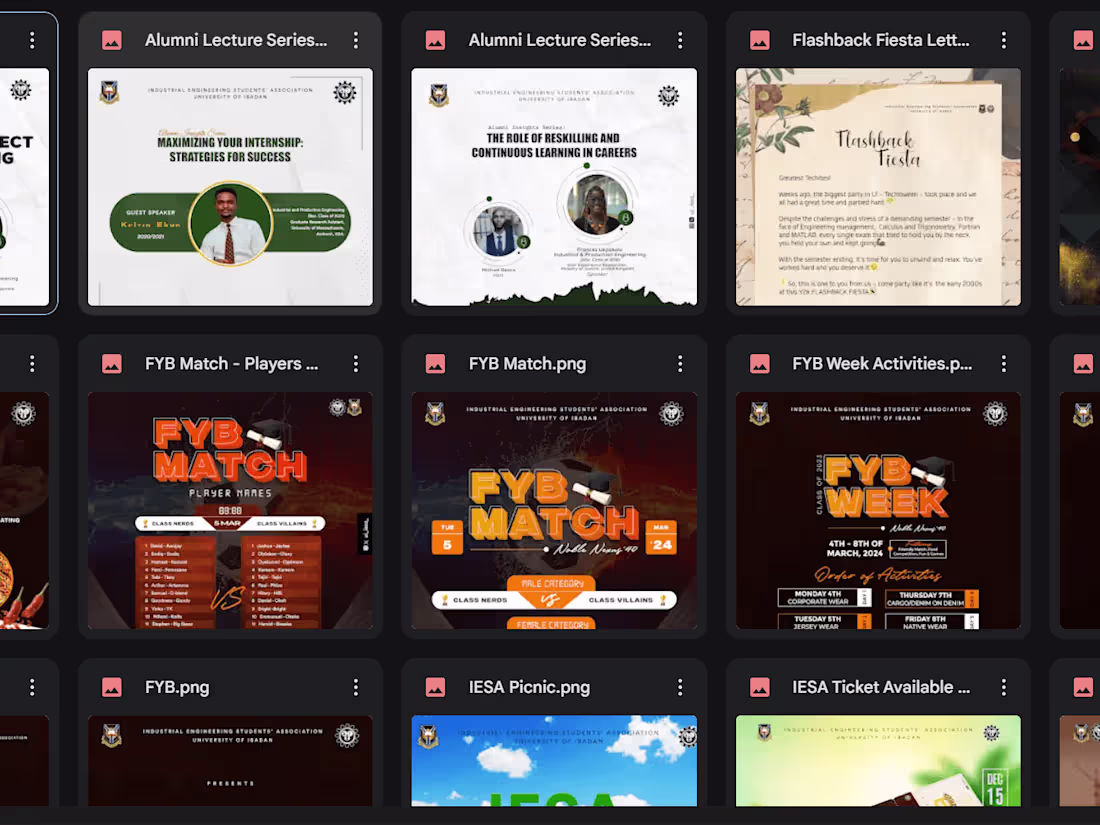
Task: Open more options for IESA Ticket Available file
Action: [1004, 687]
